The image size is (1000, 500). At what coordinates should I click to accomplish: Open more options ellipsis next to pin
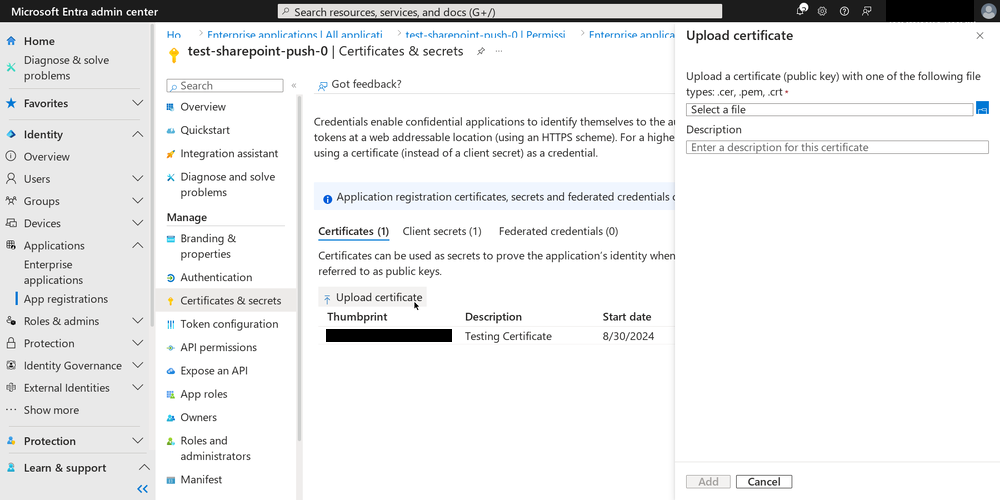click(x=499, y=51)
